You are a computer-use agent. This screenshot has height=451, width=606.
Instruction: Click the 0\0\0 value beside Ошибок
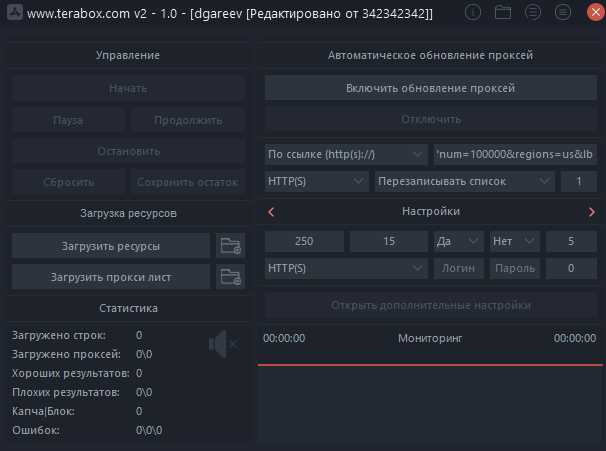pyautogui.click(x=149, y=430)
